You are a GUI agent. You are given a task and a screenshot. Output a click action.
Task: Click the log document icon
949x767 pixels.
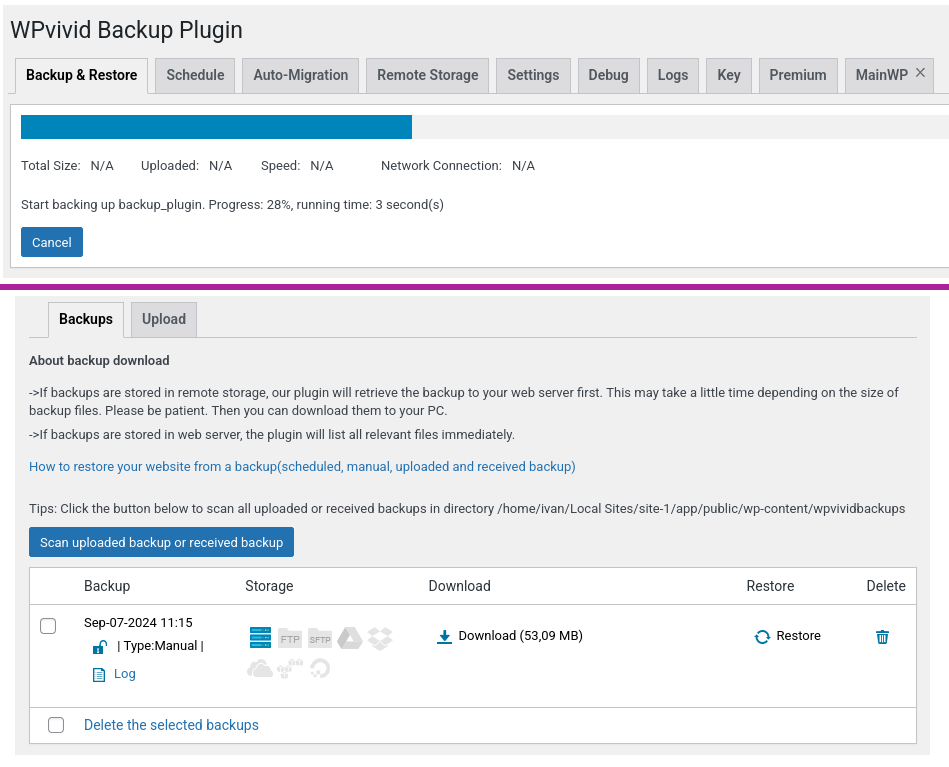tap(99, 674)
